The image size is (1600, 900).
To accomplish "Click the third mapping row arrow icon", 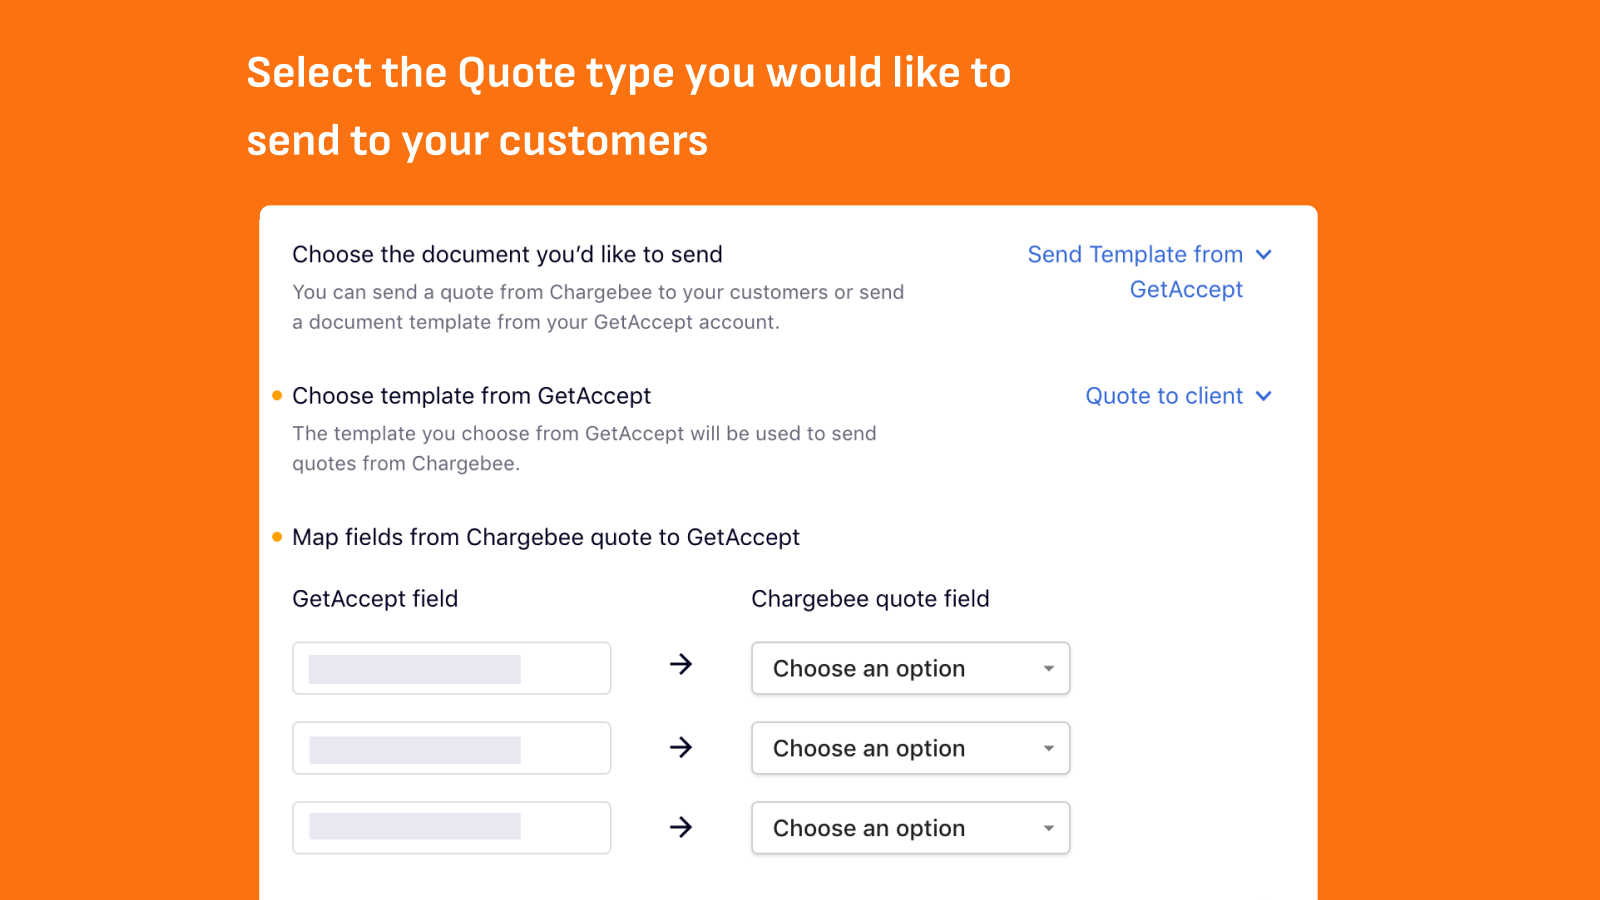I will pyautogui.click(x=681, y=827).
